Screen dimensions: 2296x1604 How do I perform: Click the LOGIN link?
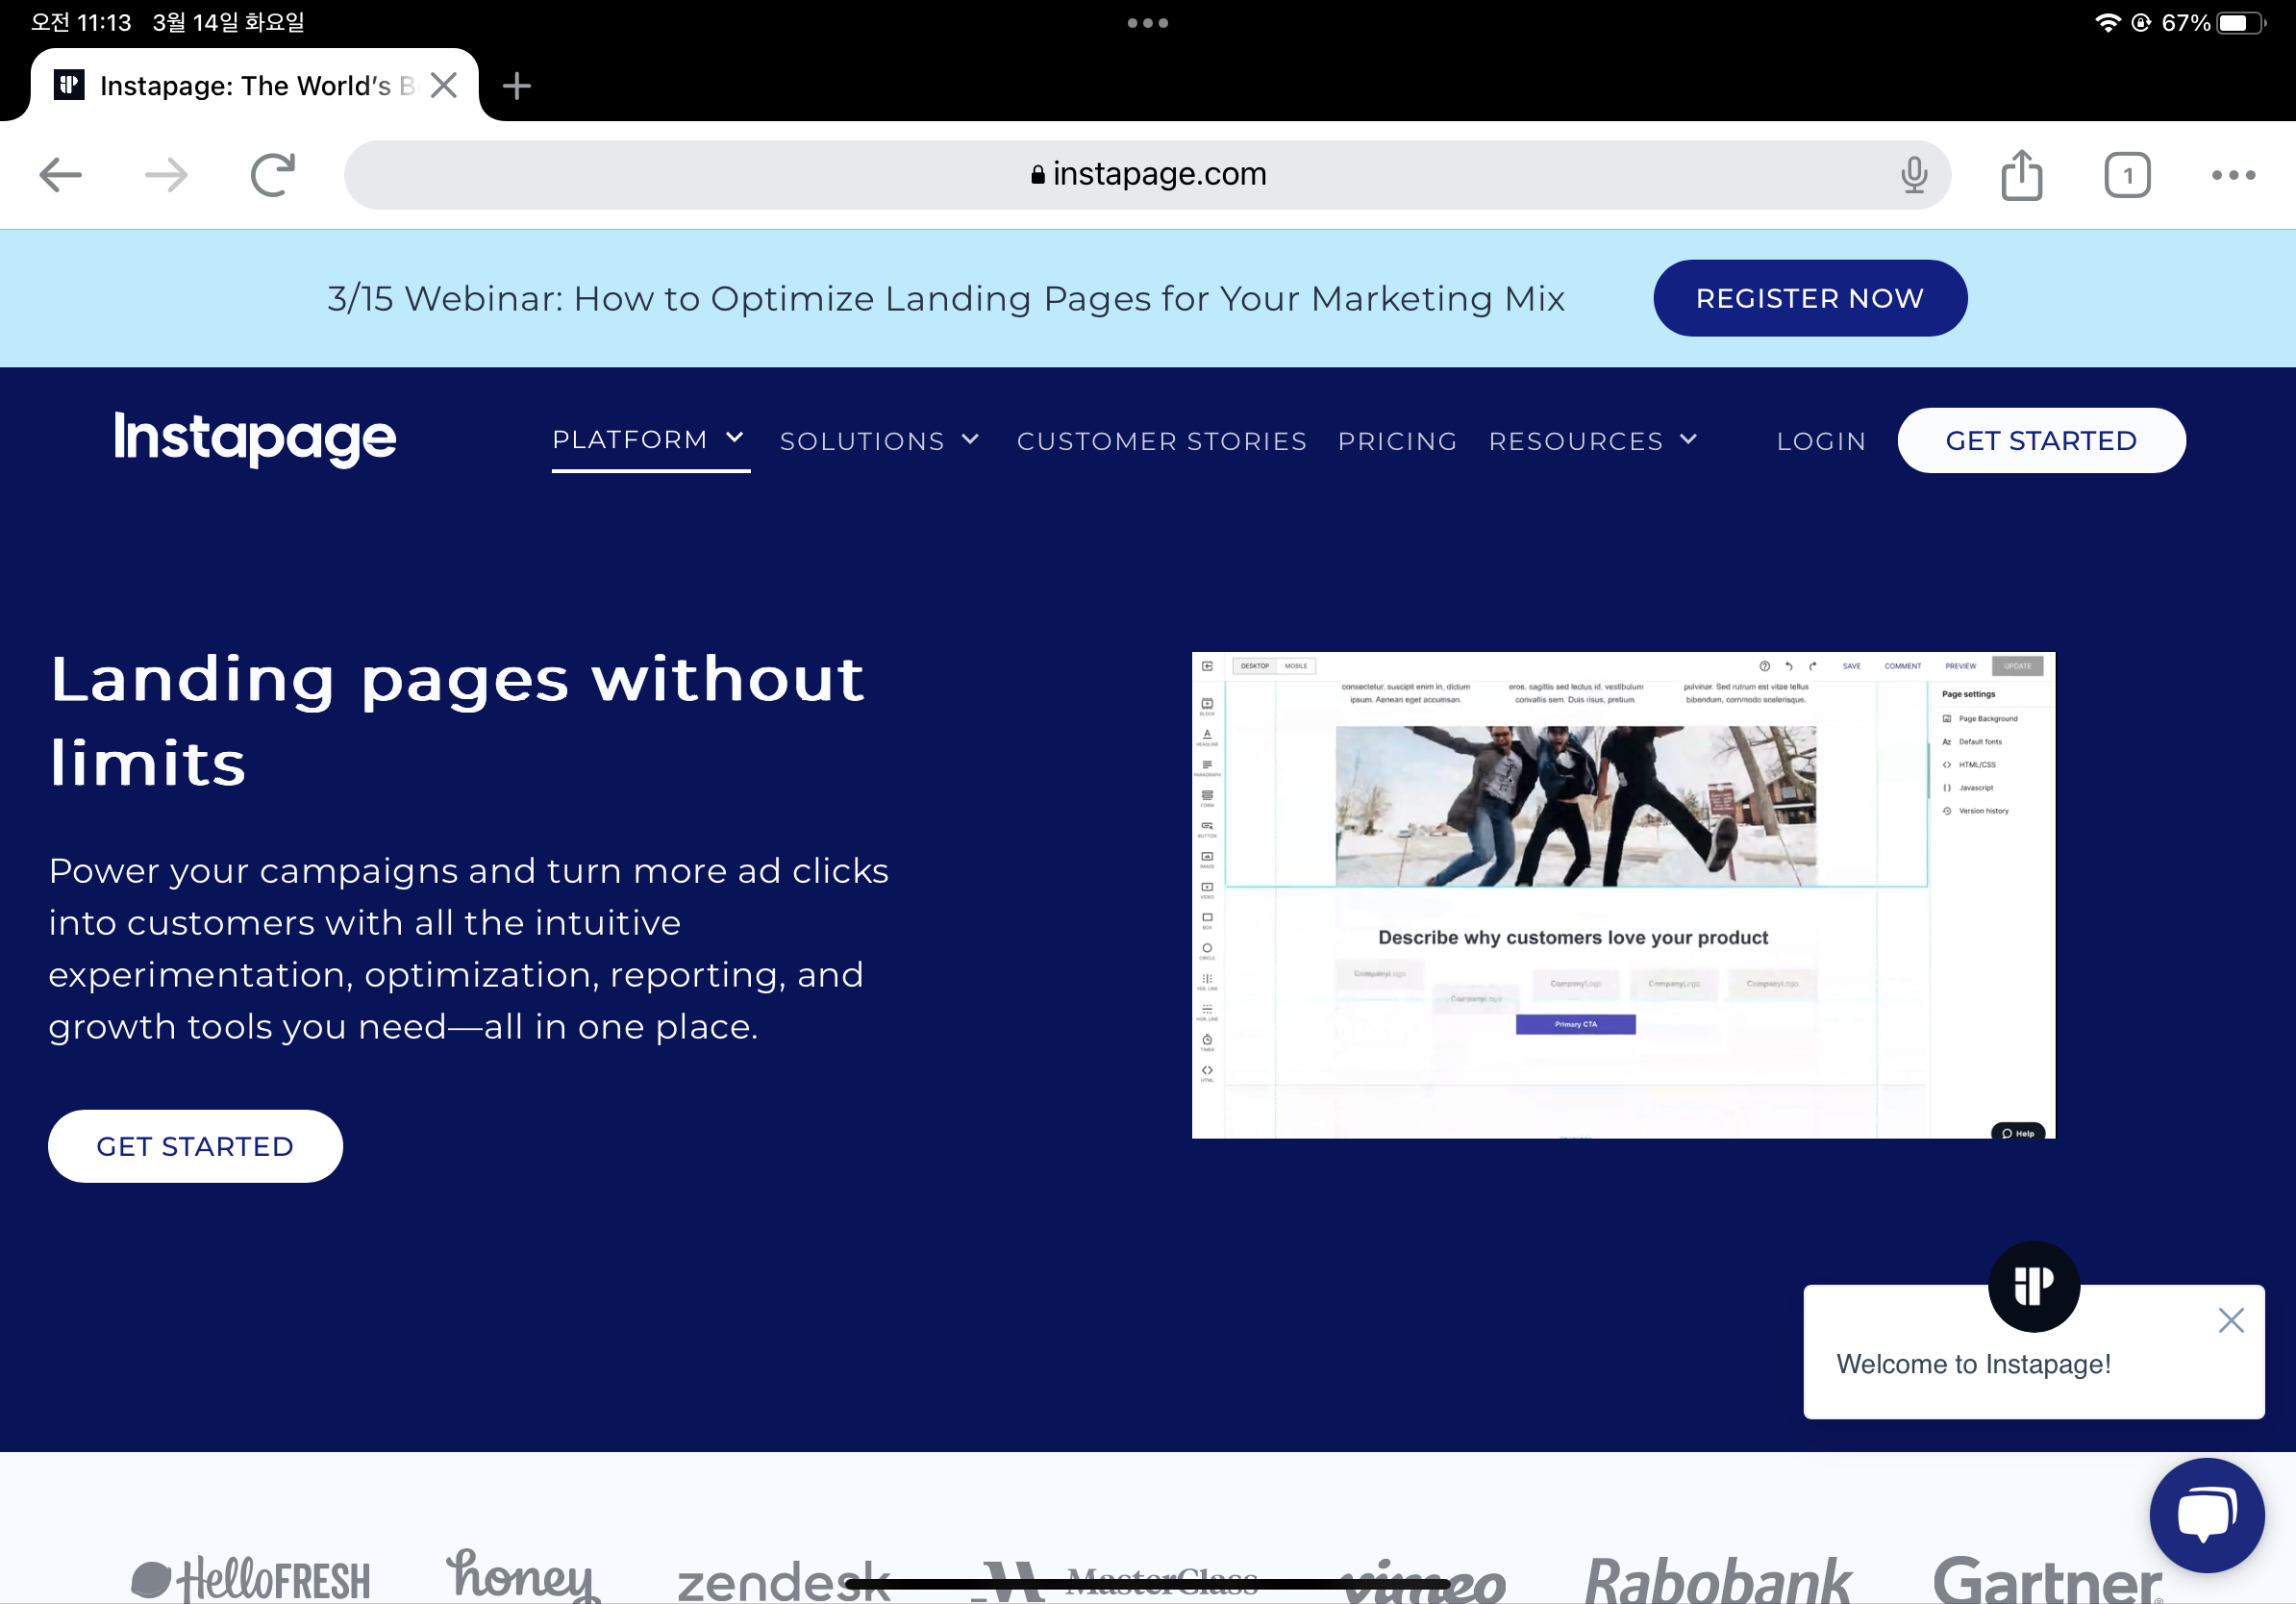(x=1821, y=441)
